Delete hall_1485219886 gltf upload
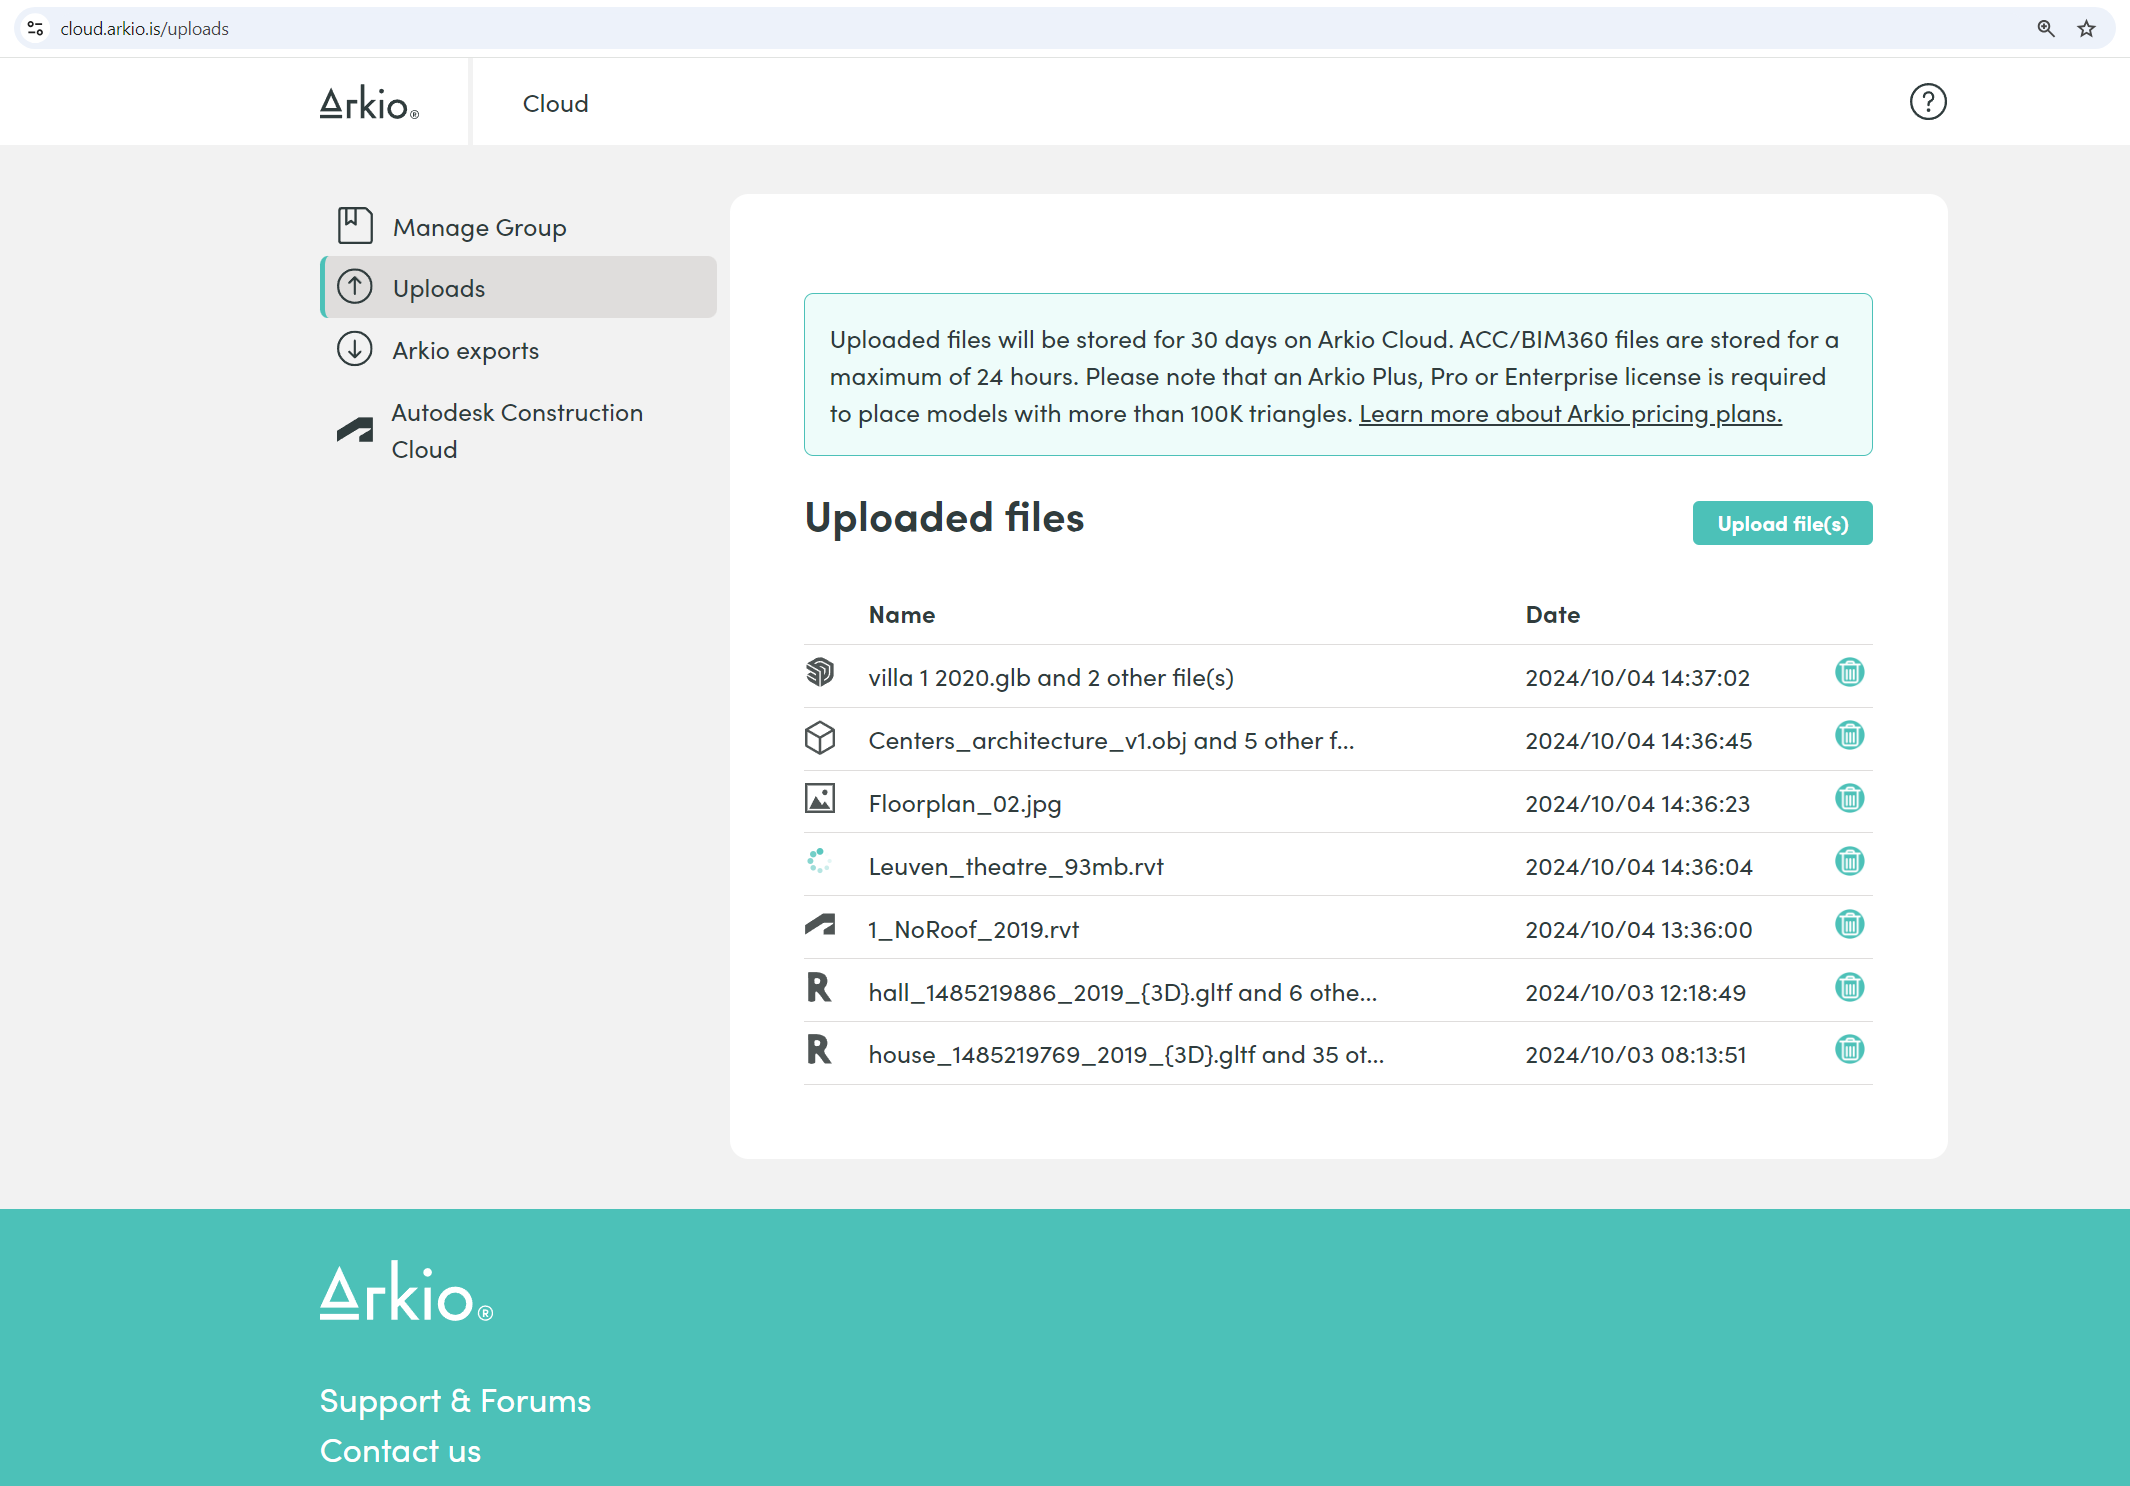Image resolution: width=2130 pixels, height=1486 pixels. [x=1849, y=988]
